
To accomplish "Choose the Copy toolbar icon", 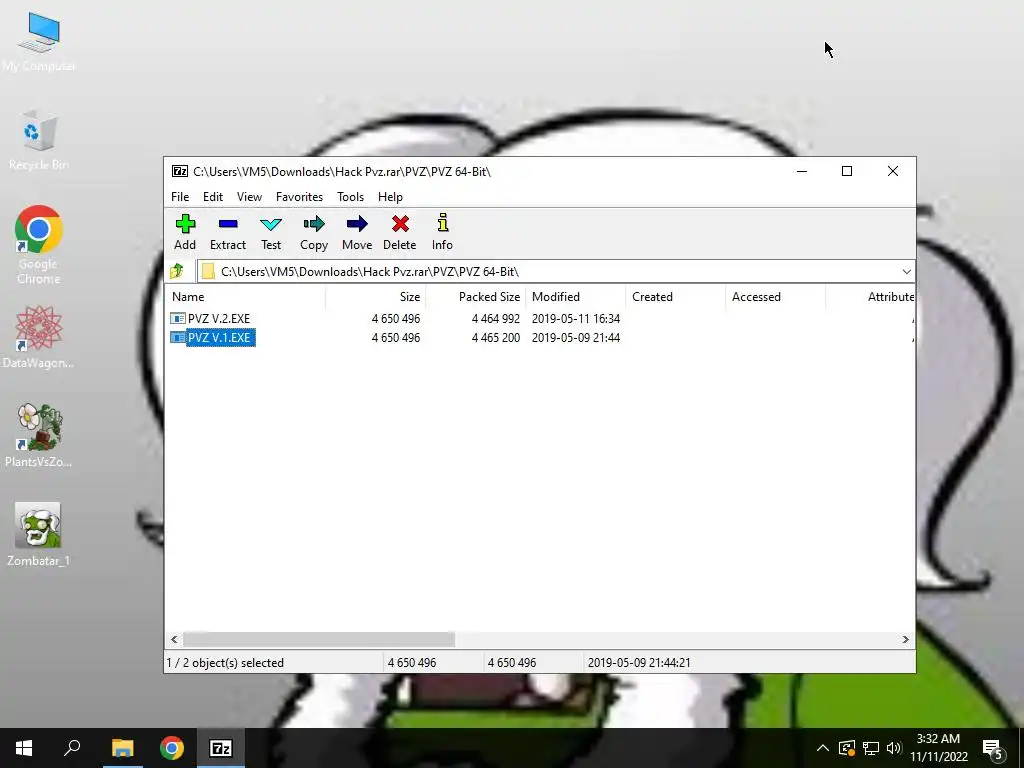I will [x=314, y=225].
